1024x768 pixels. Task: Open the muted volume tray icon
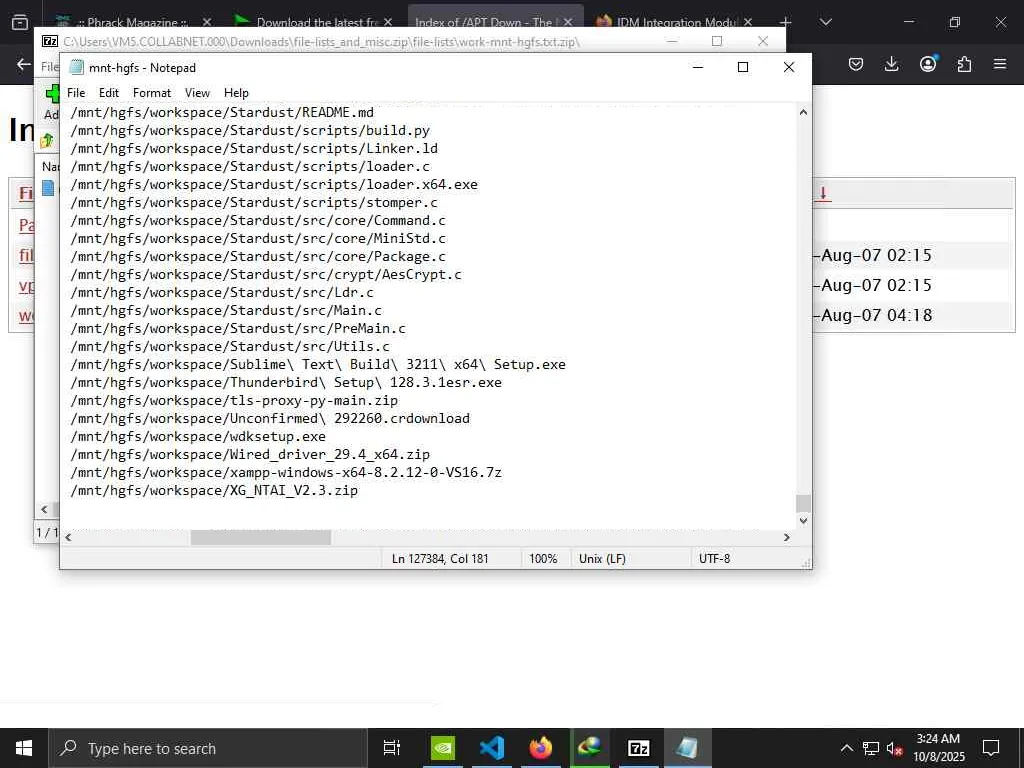click(895, 748)
